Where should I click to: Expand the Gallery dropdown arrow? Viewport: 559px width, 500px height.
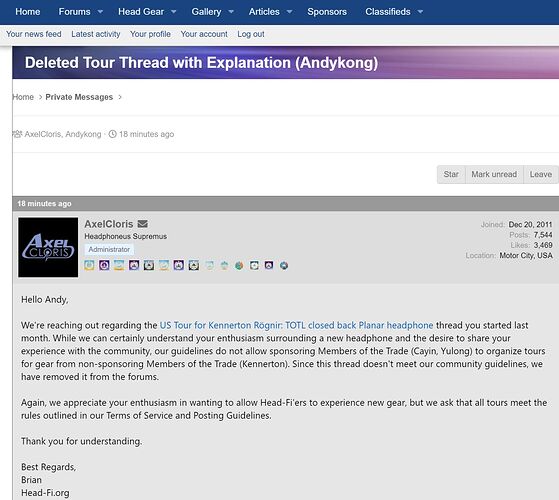click(x=231, y=12)
